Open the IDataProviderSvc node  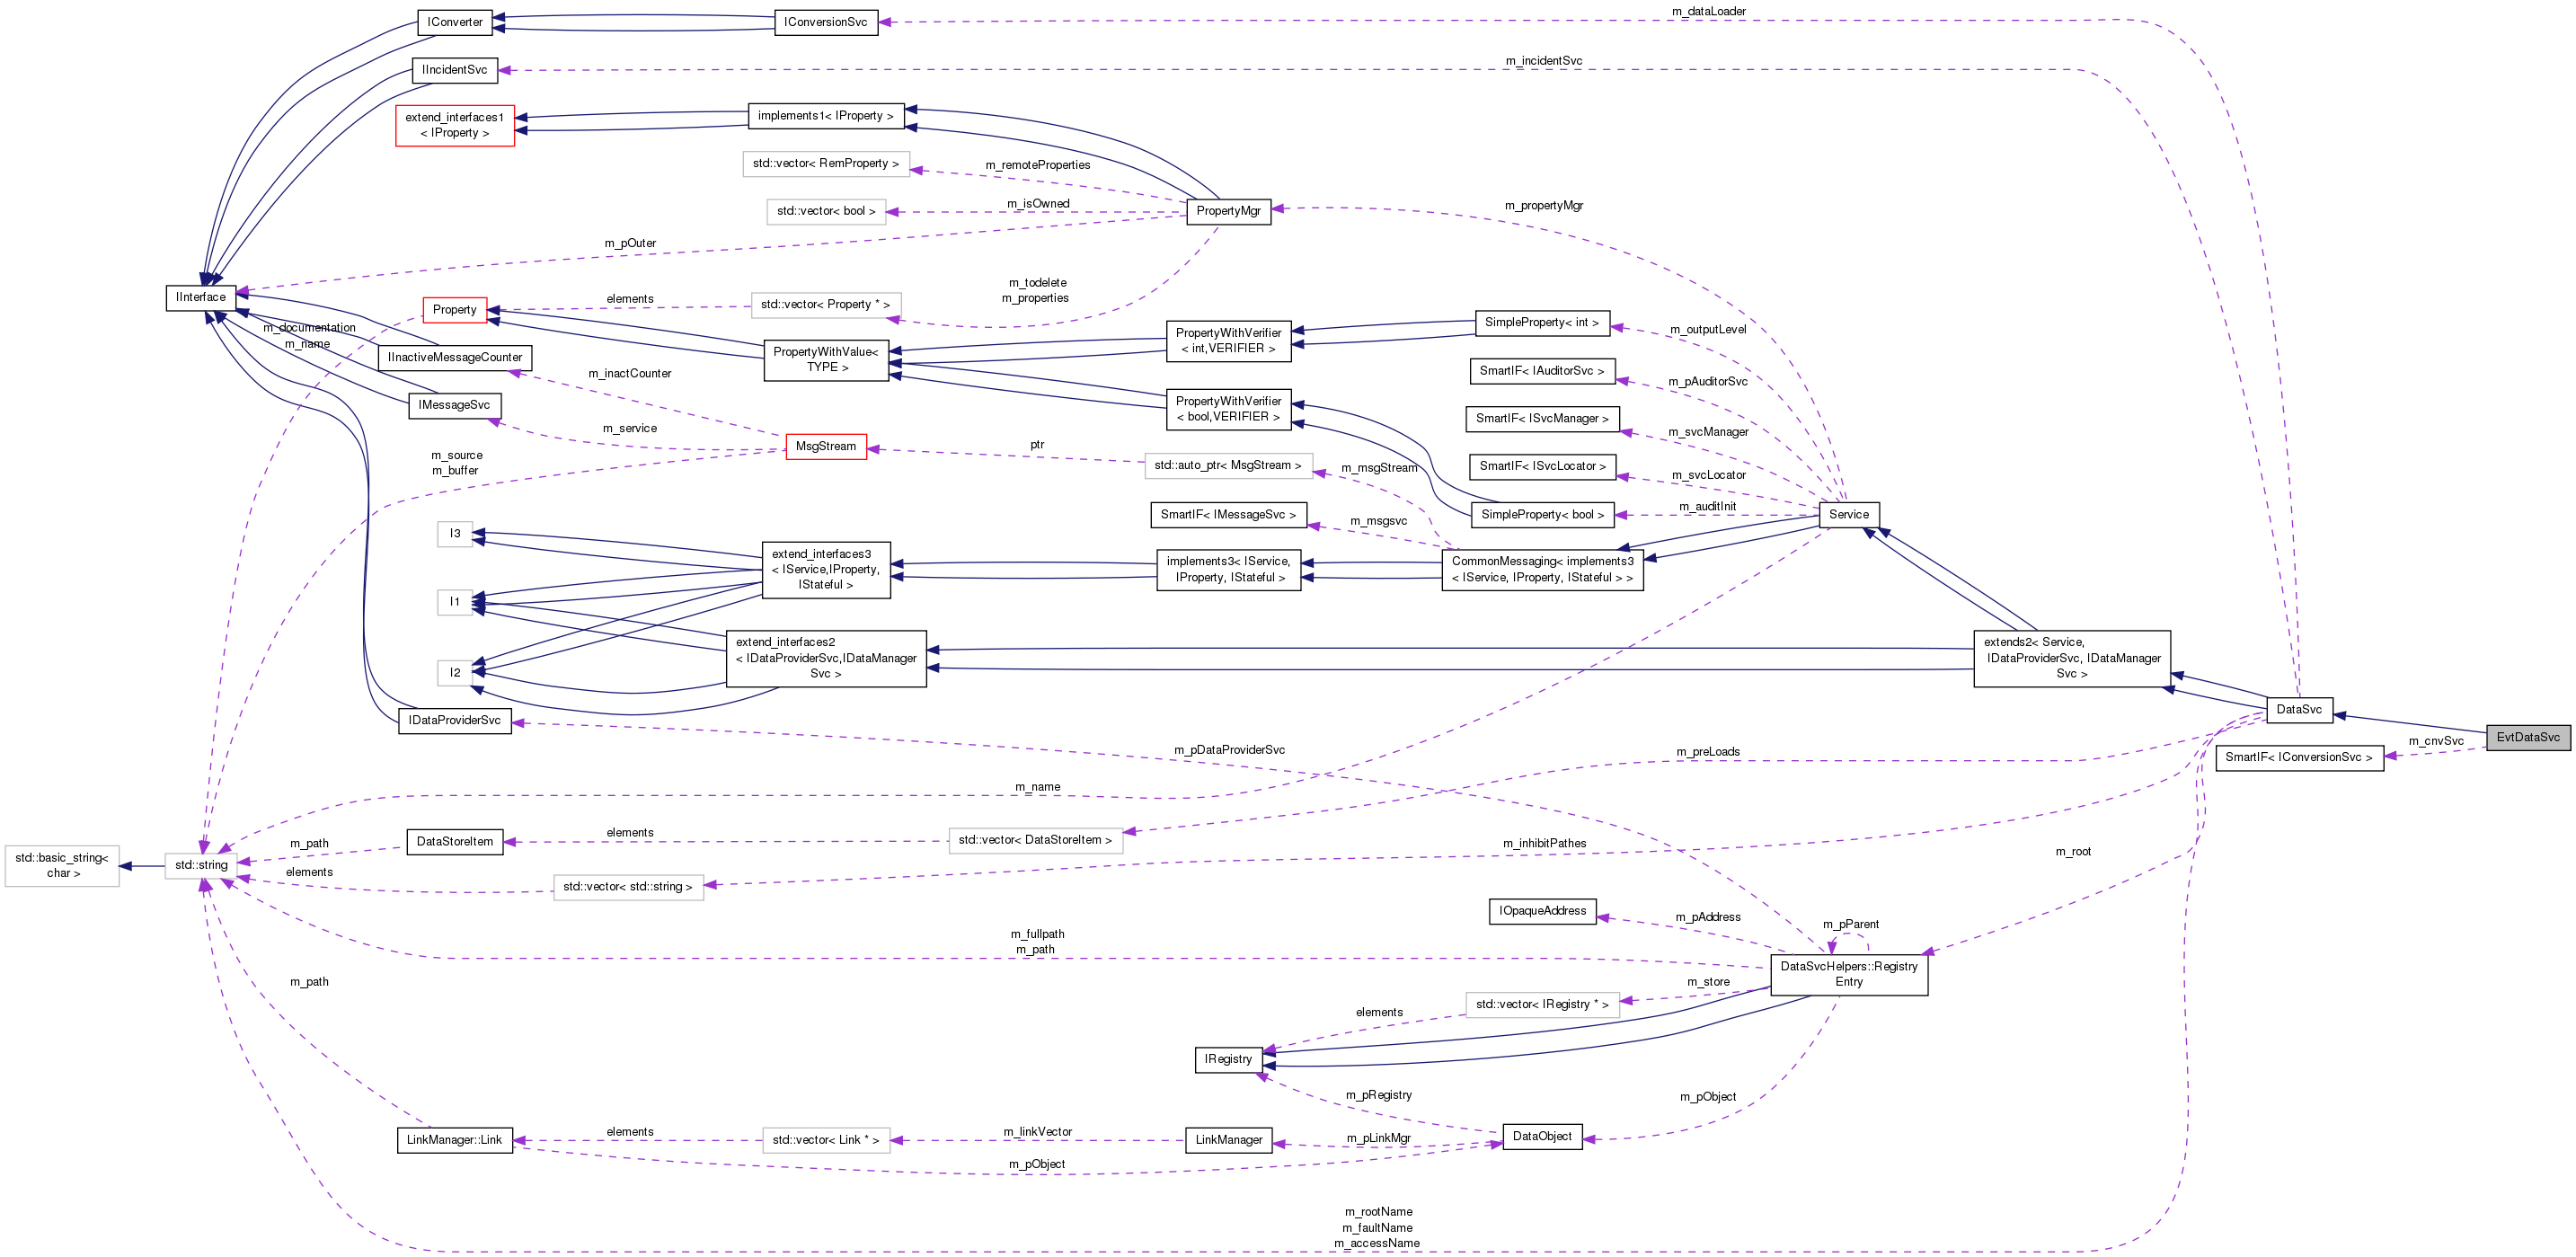click(x=455, y=719)
